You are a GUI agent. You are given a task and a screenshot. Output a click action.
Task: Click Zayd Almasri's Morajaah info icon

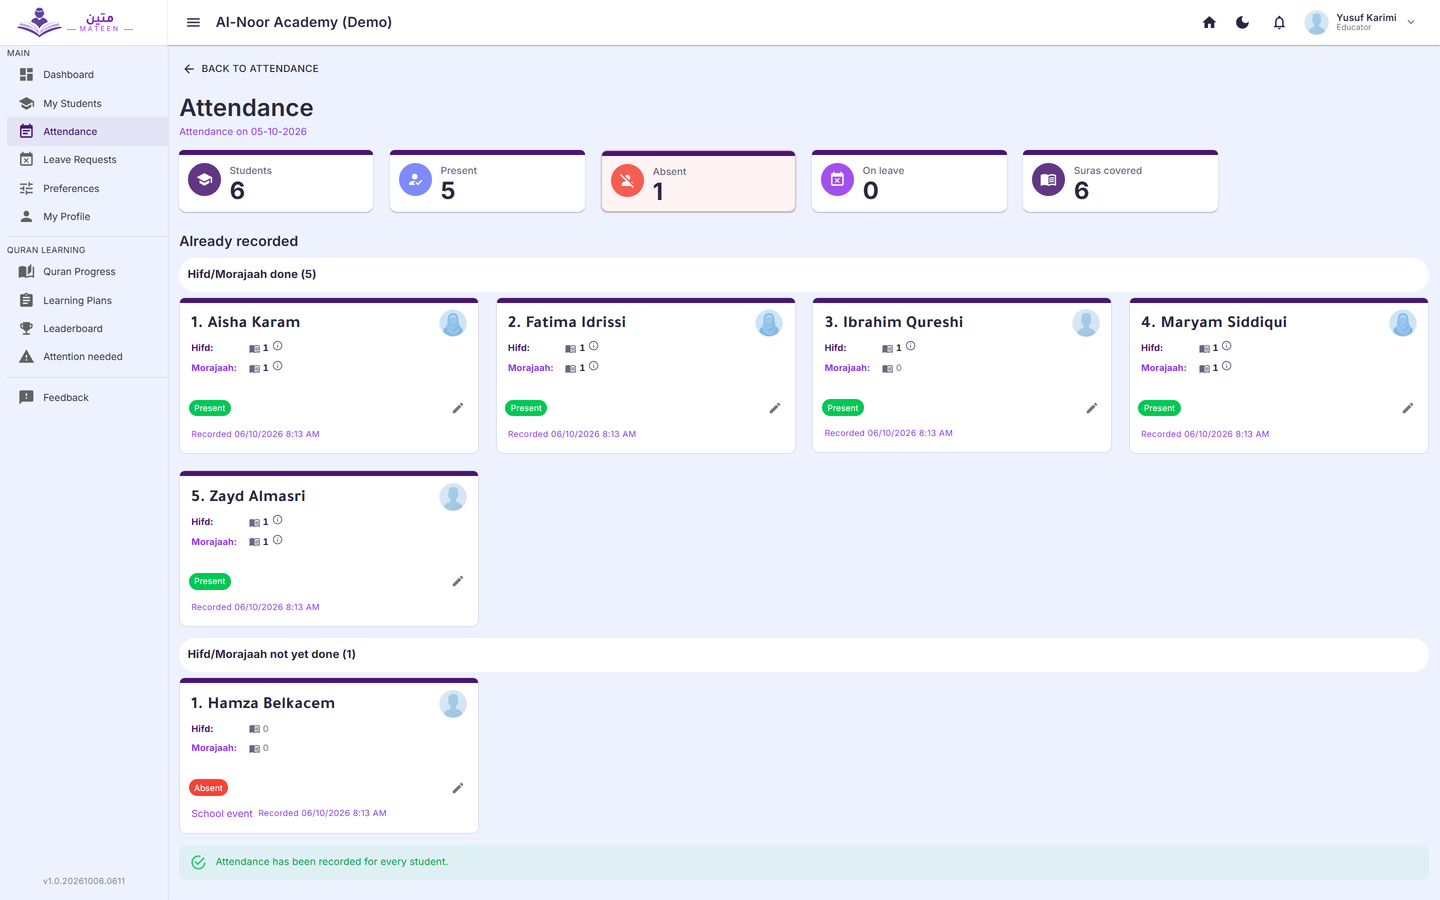278,540
